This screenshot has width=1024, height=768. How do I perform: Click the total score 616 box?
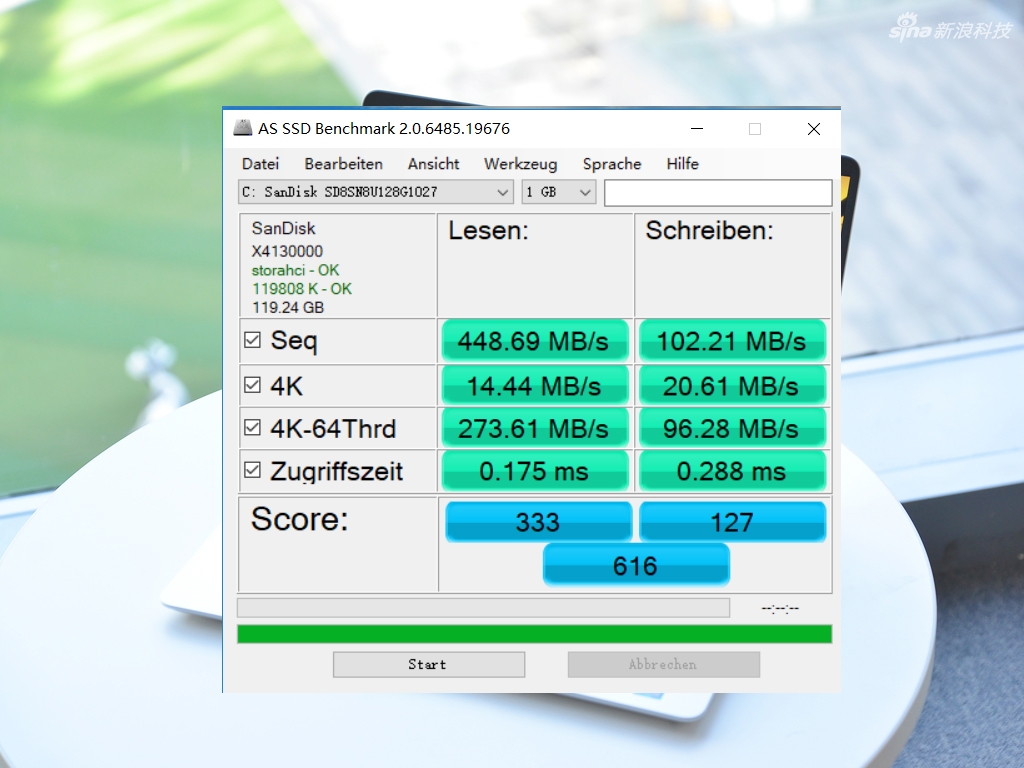click(635, 566)
